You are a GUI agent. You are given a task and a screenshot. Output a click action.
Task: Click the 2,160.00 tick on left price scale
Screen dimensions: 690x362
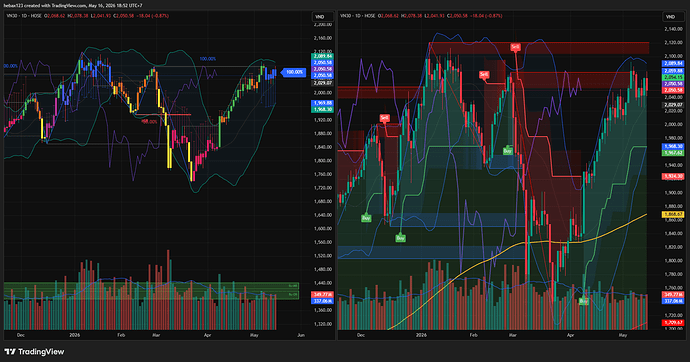click(323, 38)
